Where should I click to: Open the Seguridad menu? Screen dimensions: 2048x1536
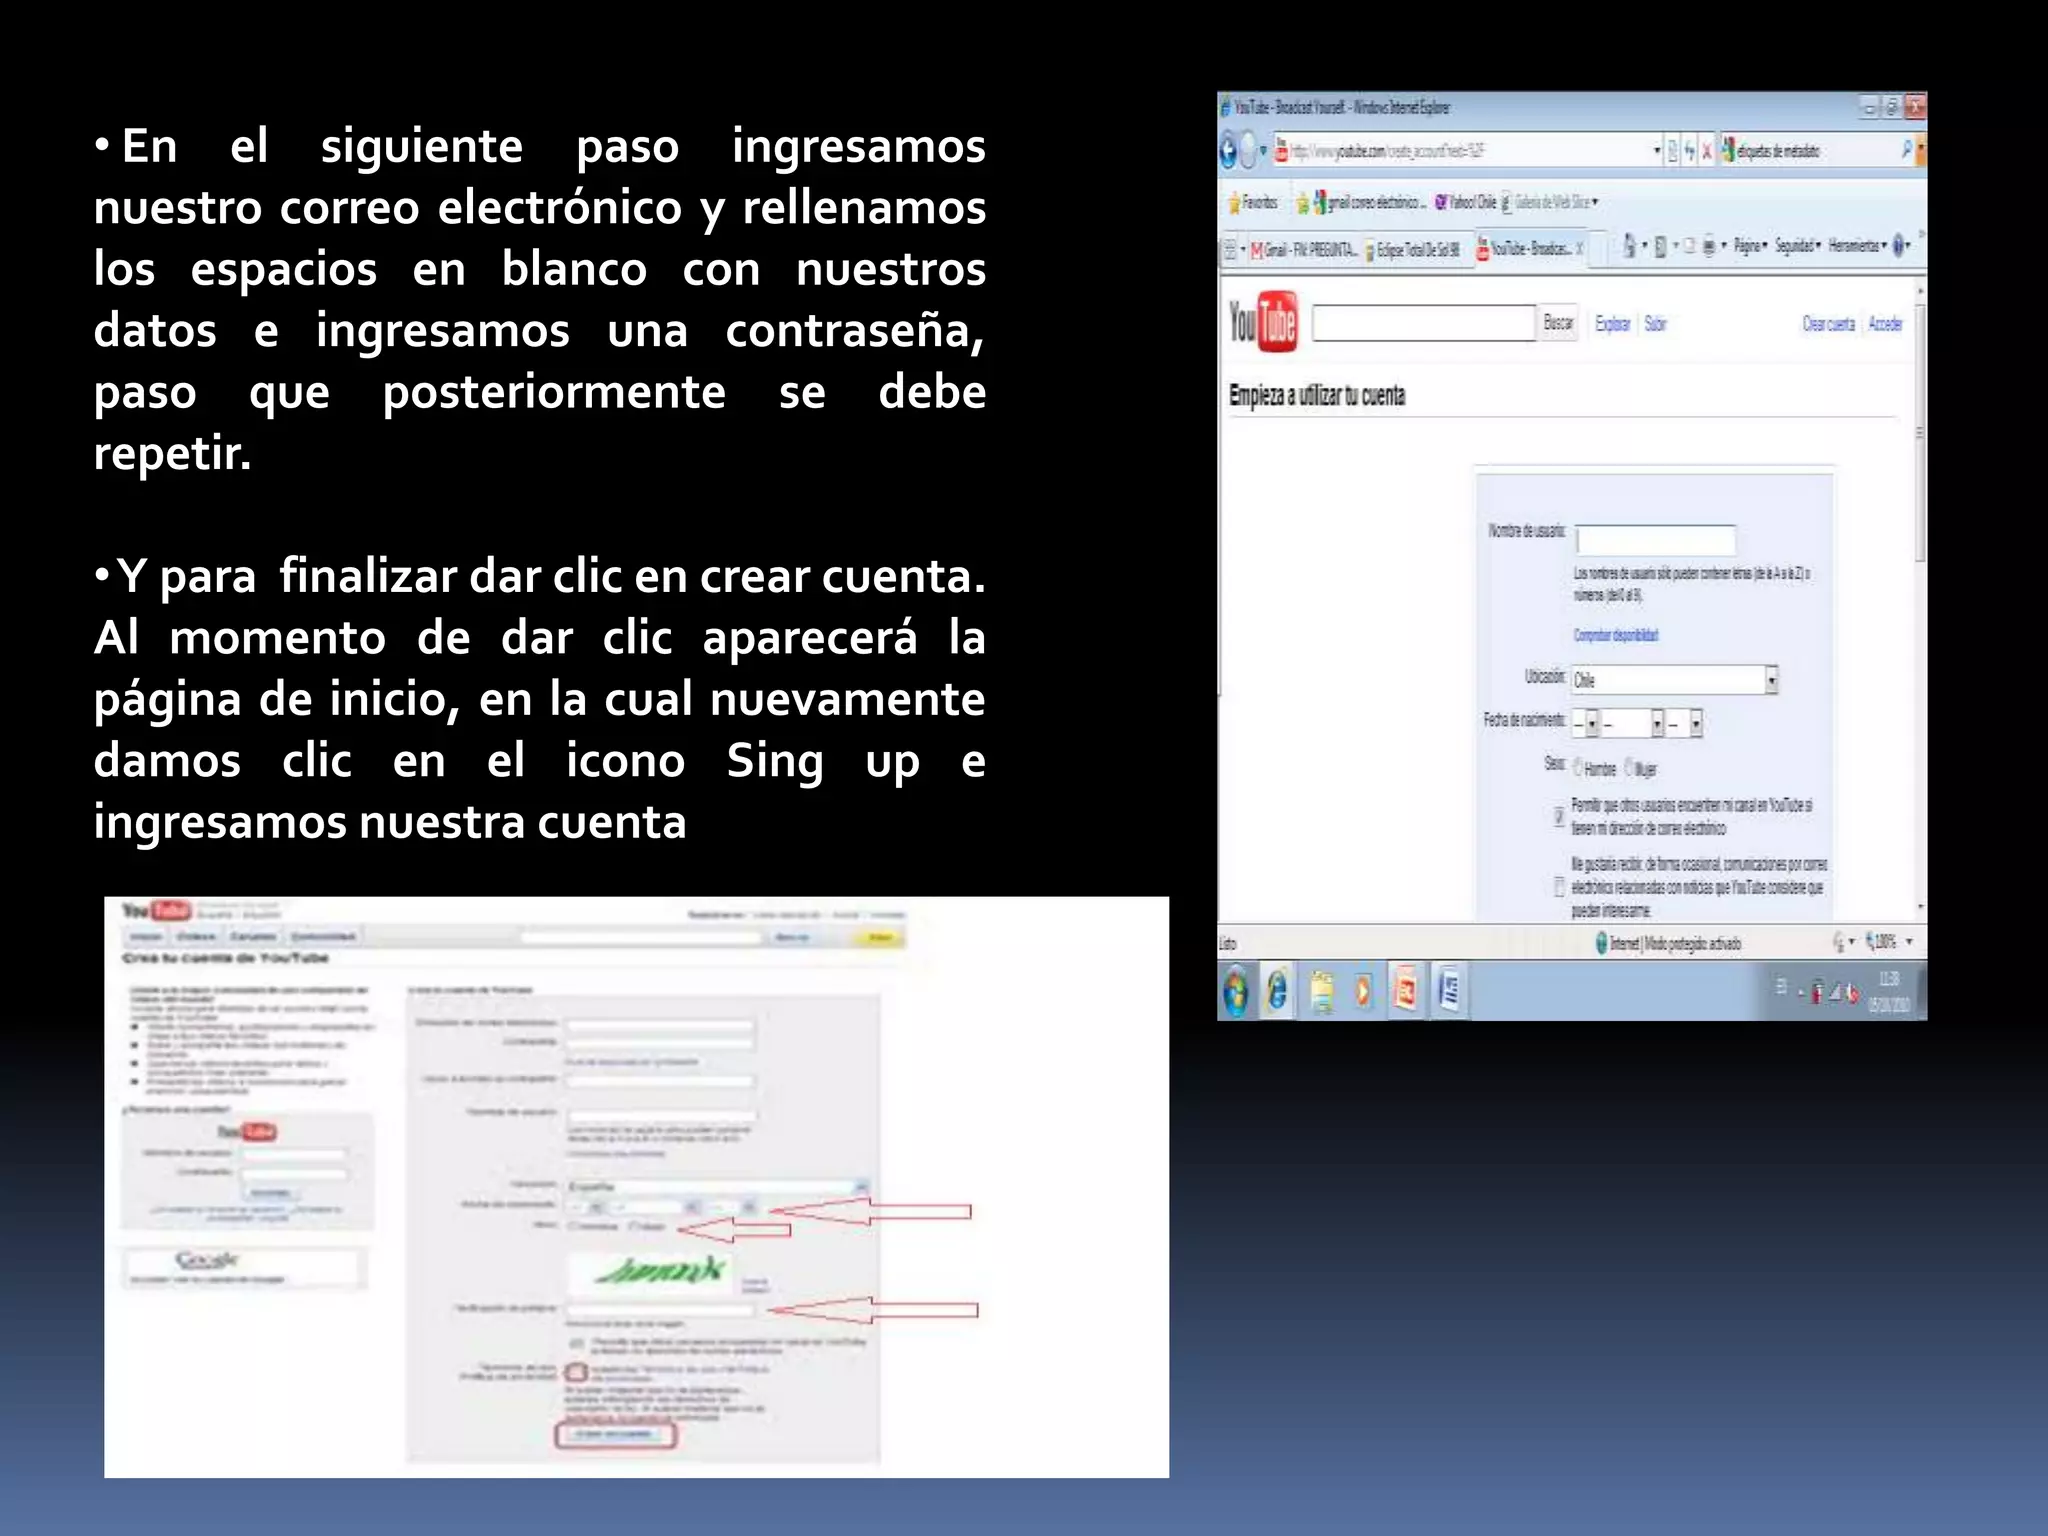coord(1798,246)
